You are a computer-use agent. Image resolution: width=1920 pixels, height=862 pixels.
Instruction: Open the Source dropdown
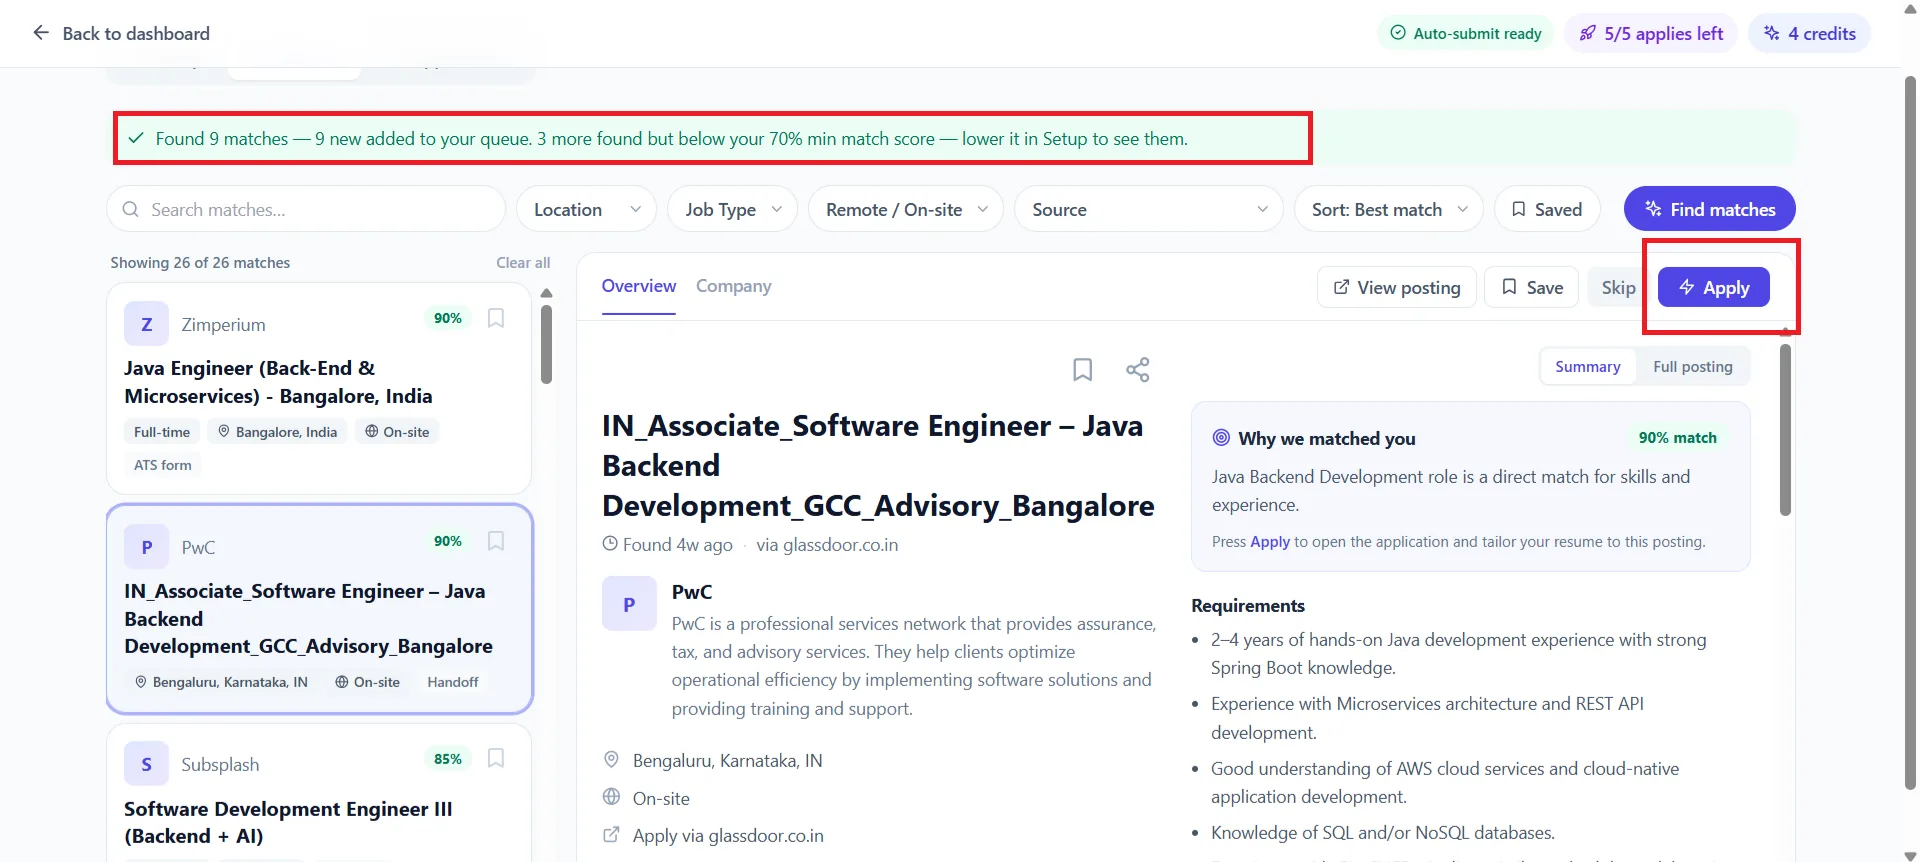coord(1149,209)
